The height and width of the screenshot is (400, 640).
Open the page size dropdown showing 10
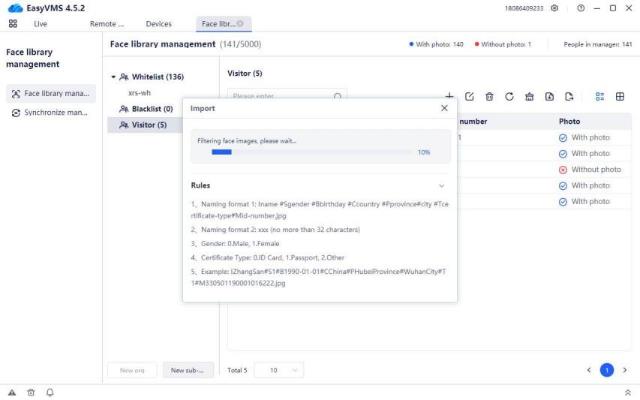pyautogui.click(x=279, y=370)
